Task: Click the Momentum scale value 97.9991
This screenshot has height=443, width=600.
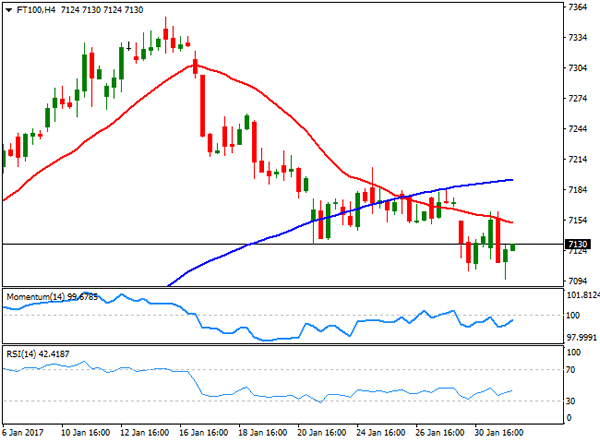Action: pyautogui.click(x=582, y=337)
